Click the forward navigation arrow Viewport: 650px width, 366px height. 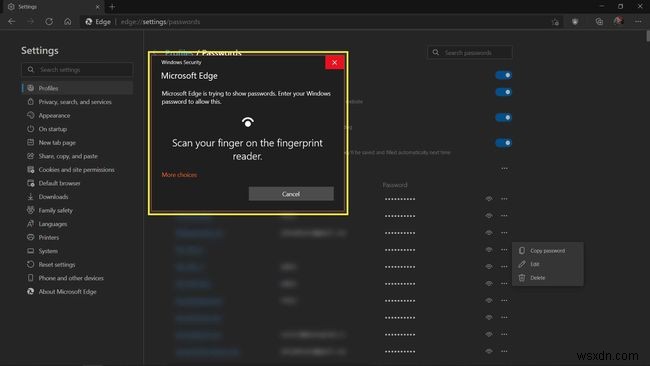pyautogui.click(x=30, y=22)
